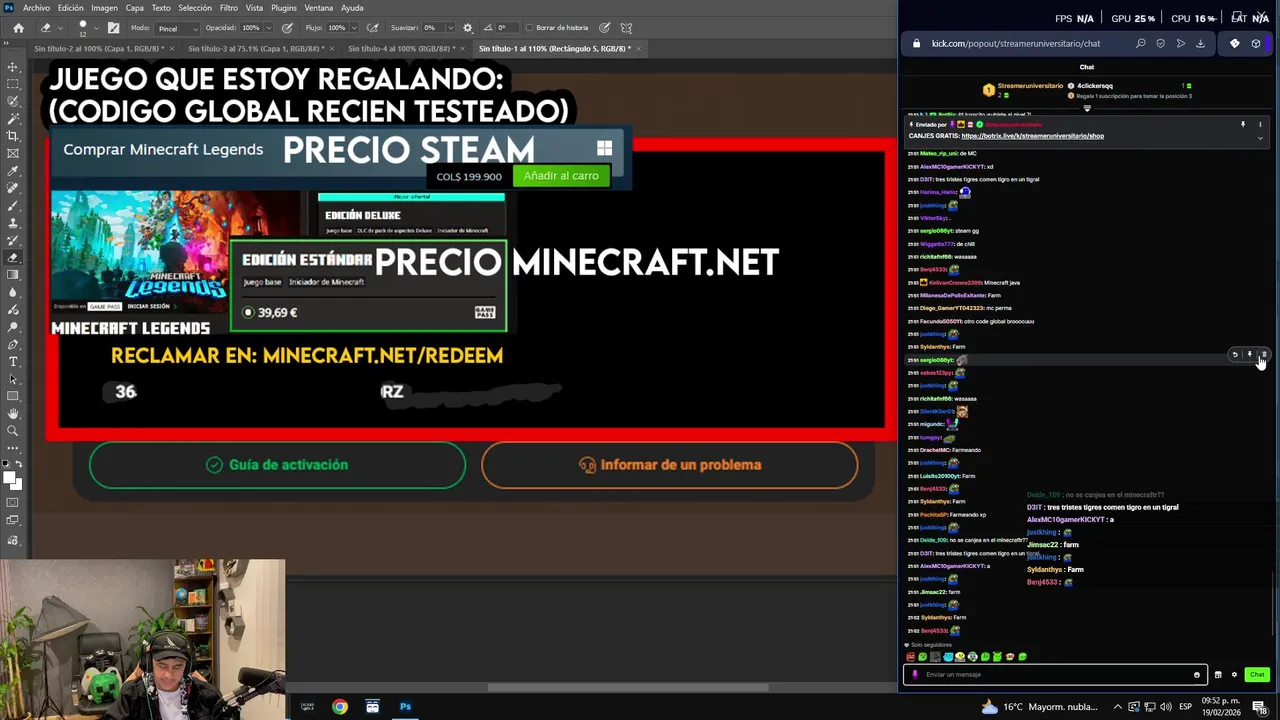Image resolution: width=1280 pixels, height=720 pixels.
Task: Collapse the chat leaderboard arrow
Action: (x=1087, y=108)
